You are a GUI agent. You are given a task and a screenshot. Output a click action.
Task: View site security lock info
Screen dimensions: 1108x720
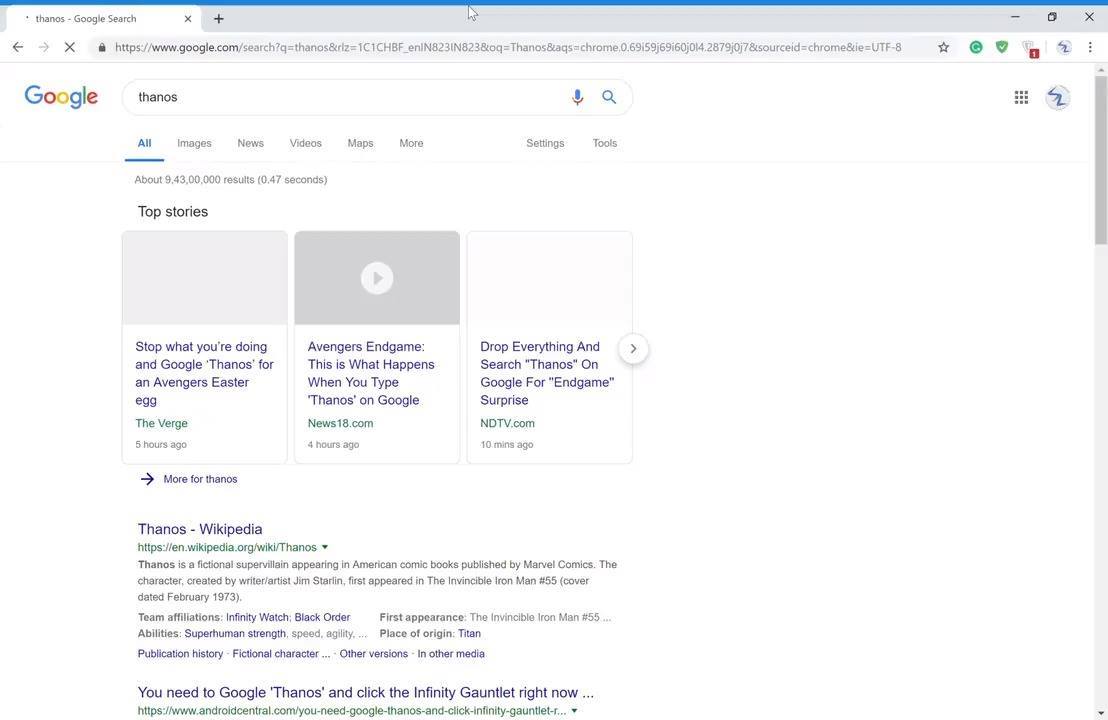[102, 47]
